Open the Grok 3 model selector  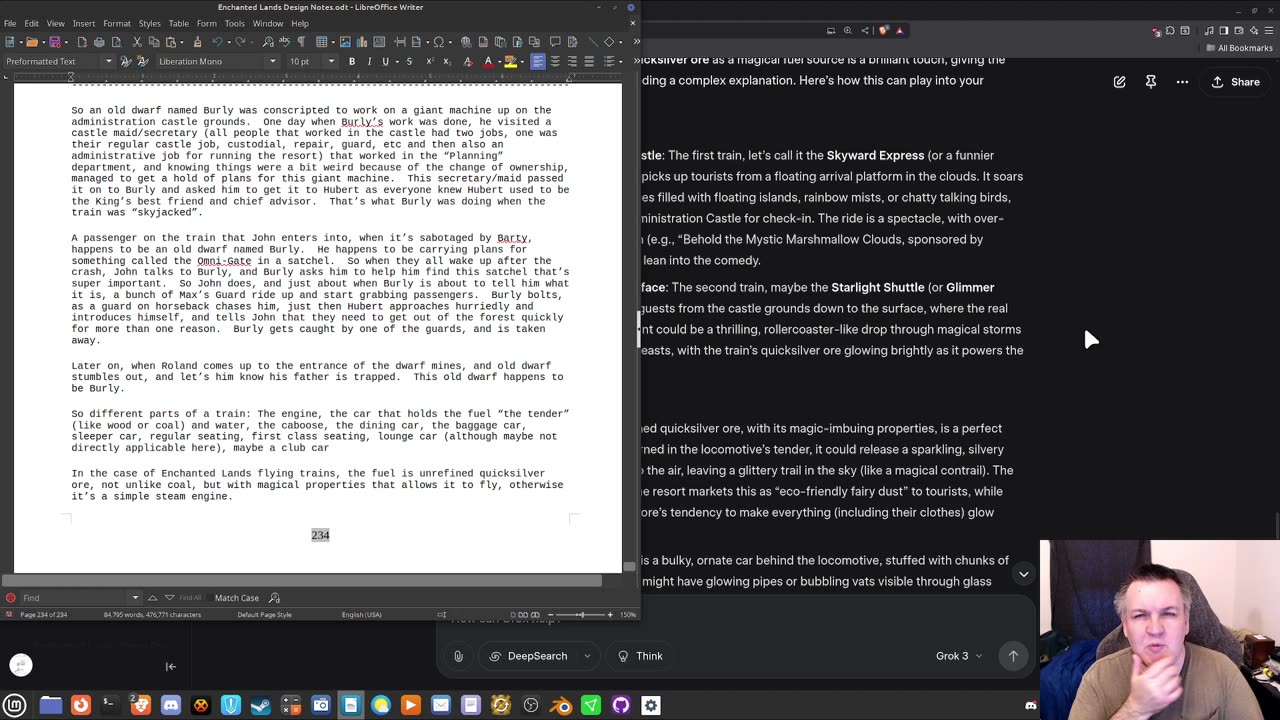958,656
